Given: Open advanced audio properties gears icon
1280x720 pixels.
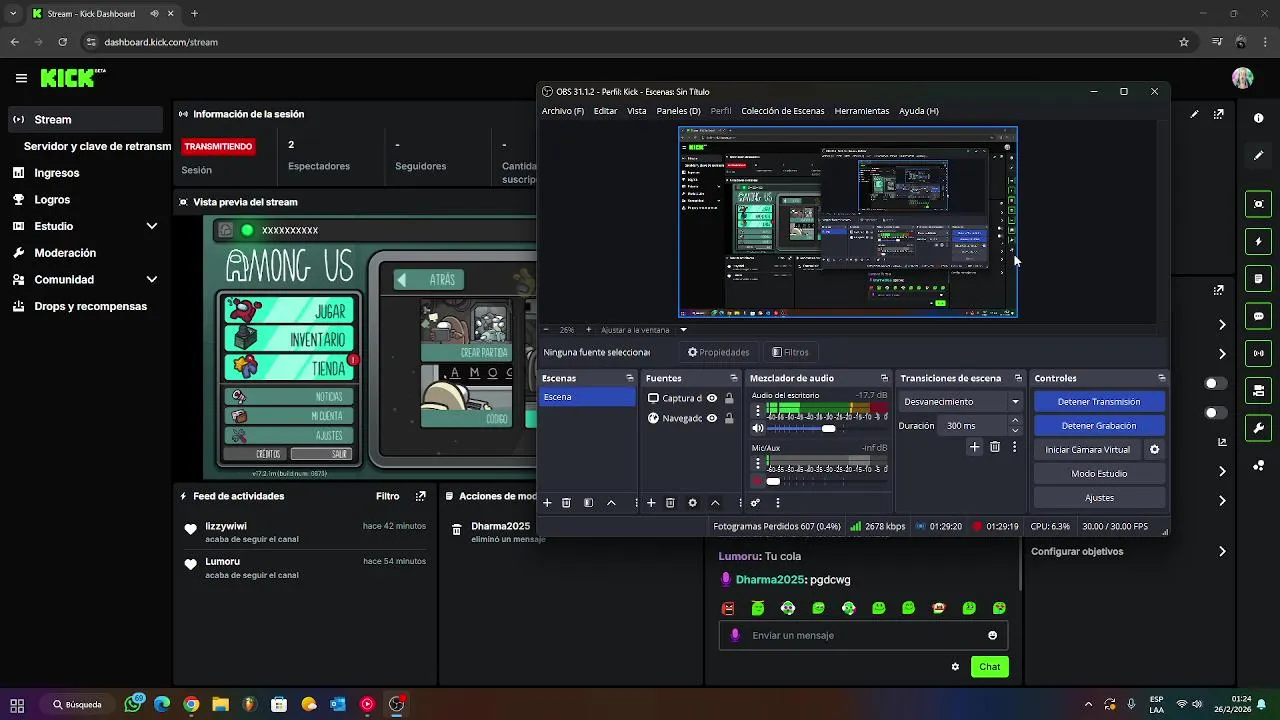Looking at the screenshot, I should (755, 503).
